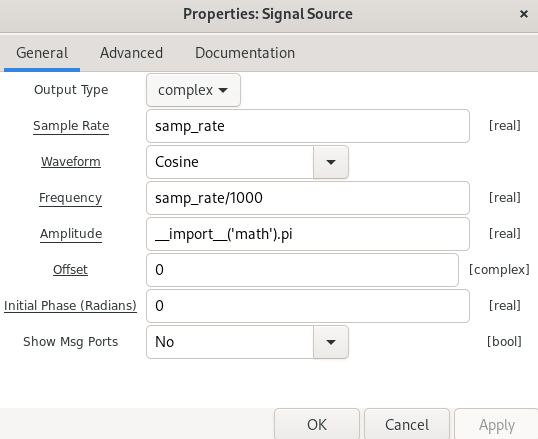The width and height of the screenshot is (538, 439).
Task: Click the Initial Phase input field
Action: [308, 306]
